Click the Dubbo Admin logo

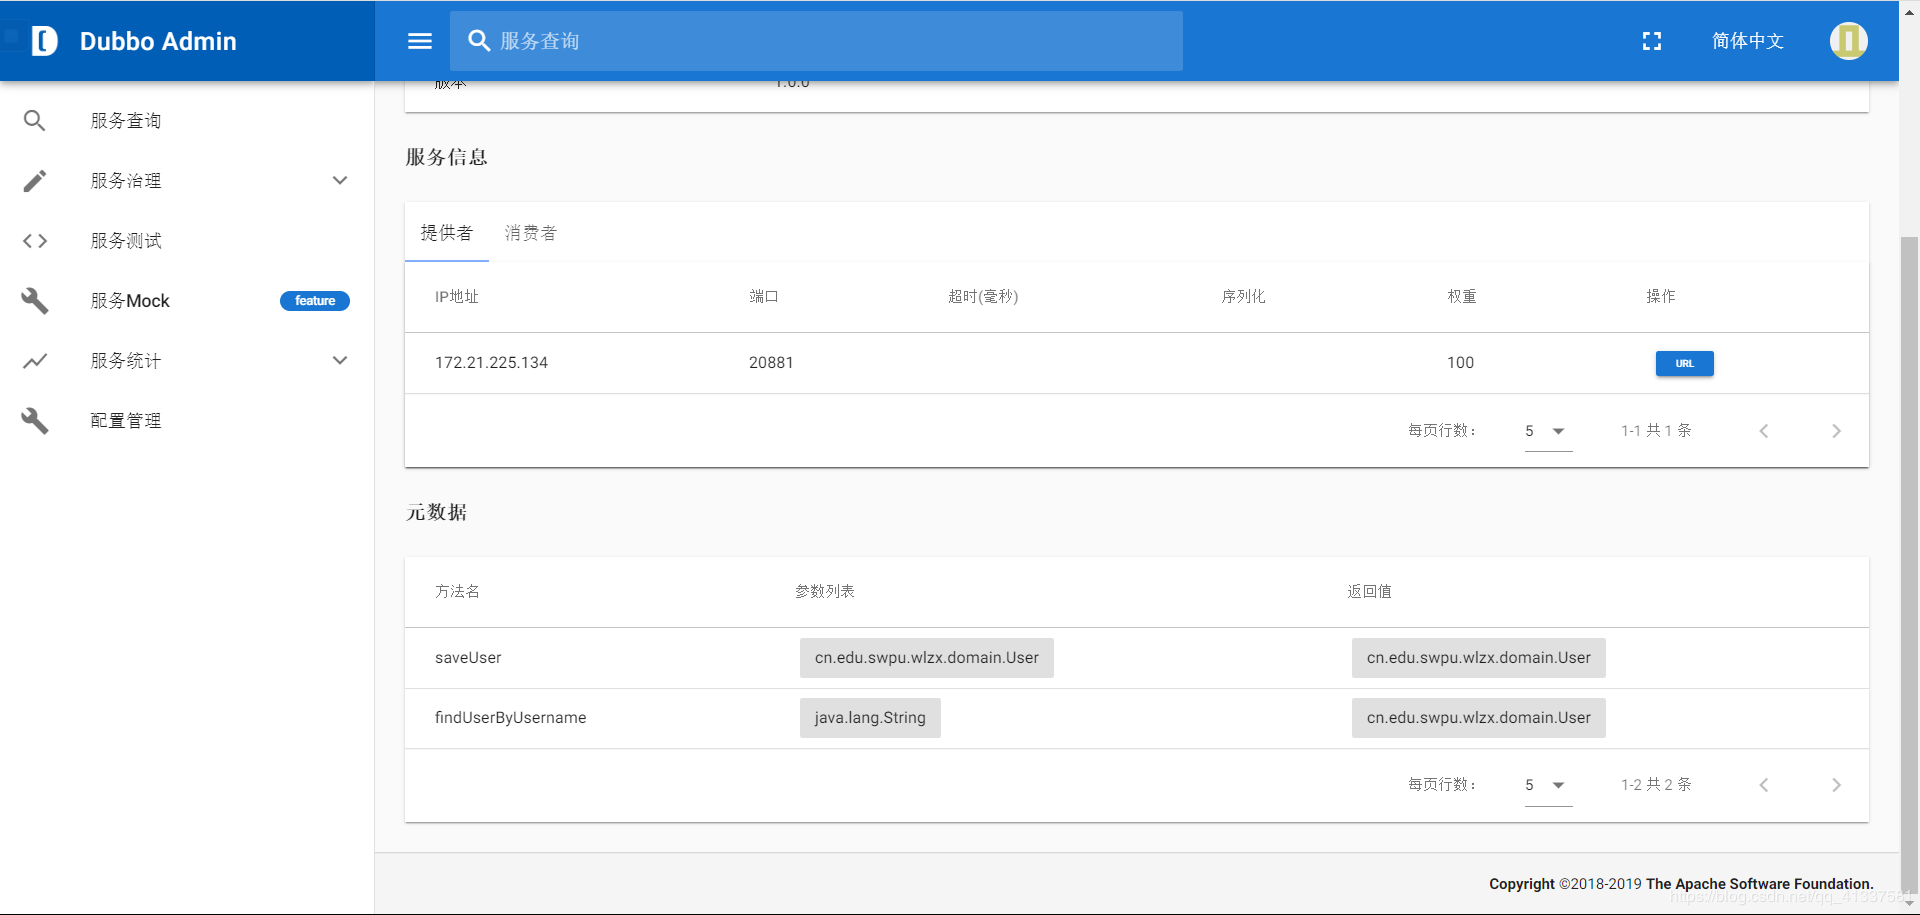click(45, 41)
